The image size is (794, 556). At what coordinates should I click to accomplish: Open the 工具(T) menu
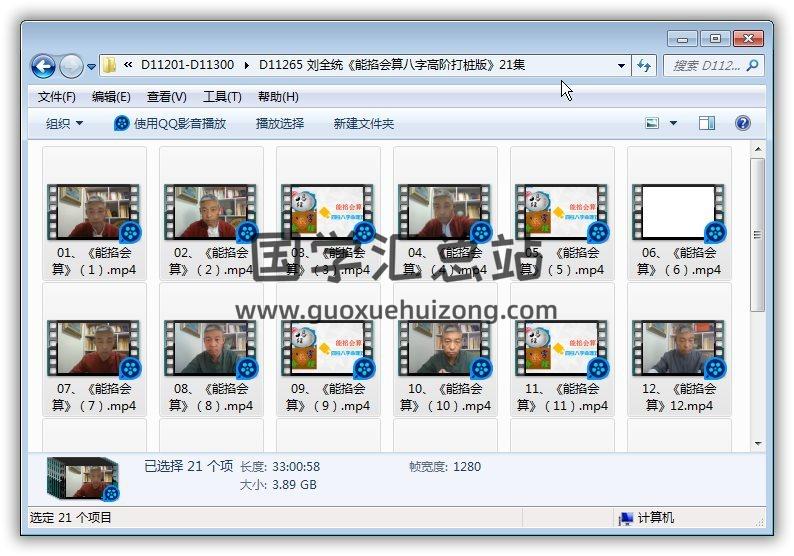pos(222,96)
